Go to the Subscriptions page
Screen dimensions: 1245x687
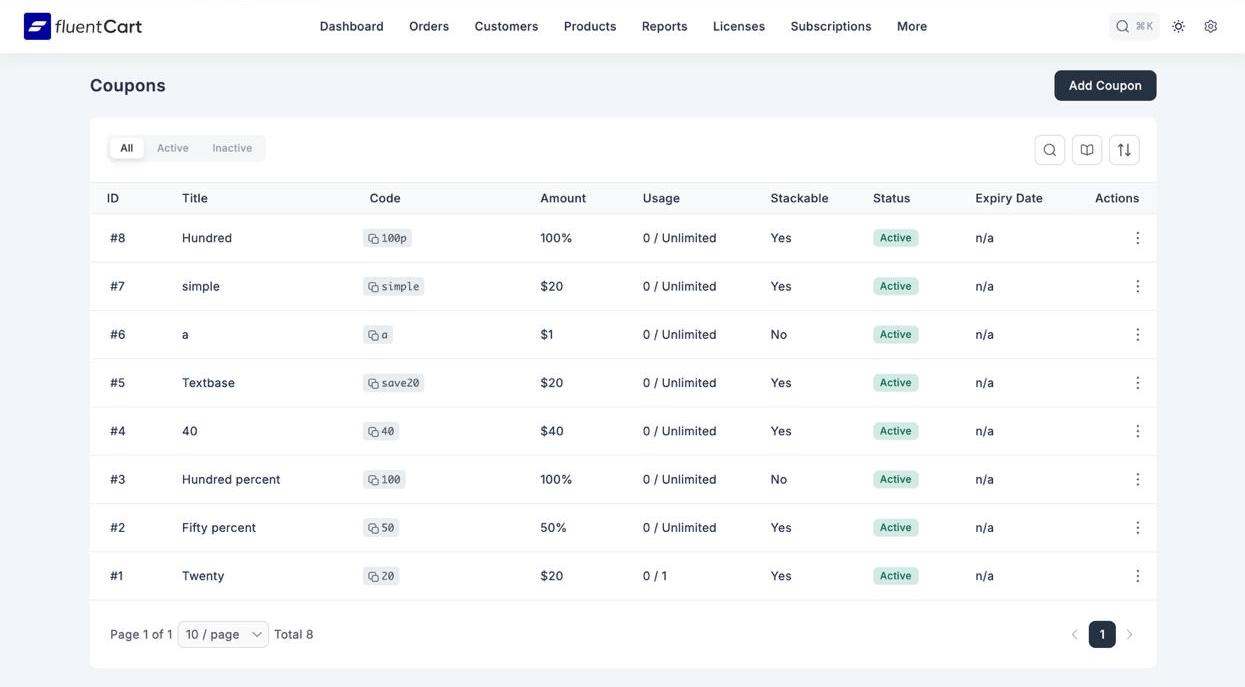[830, 27]
